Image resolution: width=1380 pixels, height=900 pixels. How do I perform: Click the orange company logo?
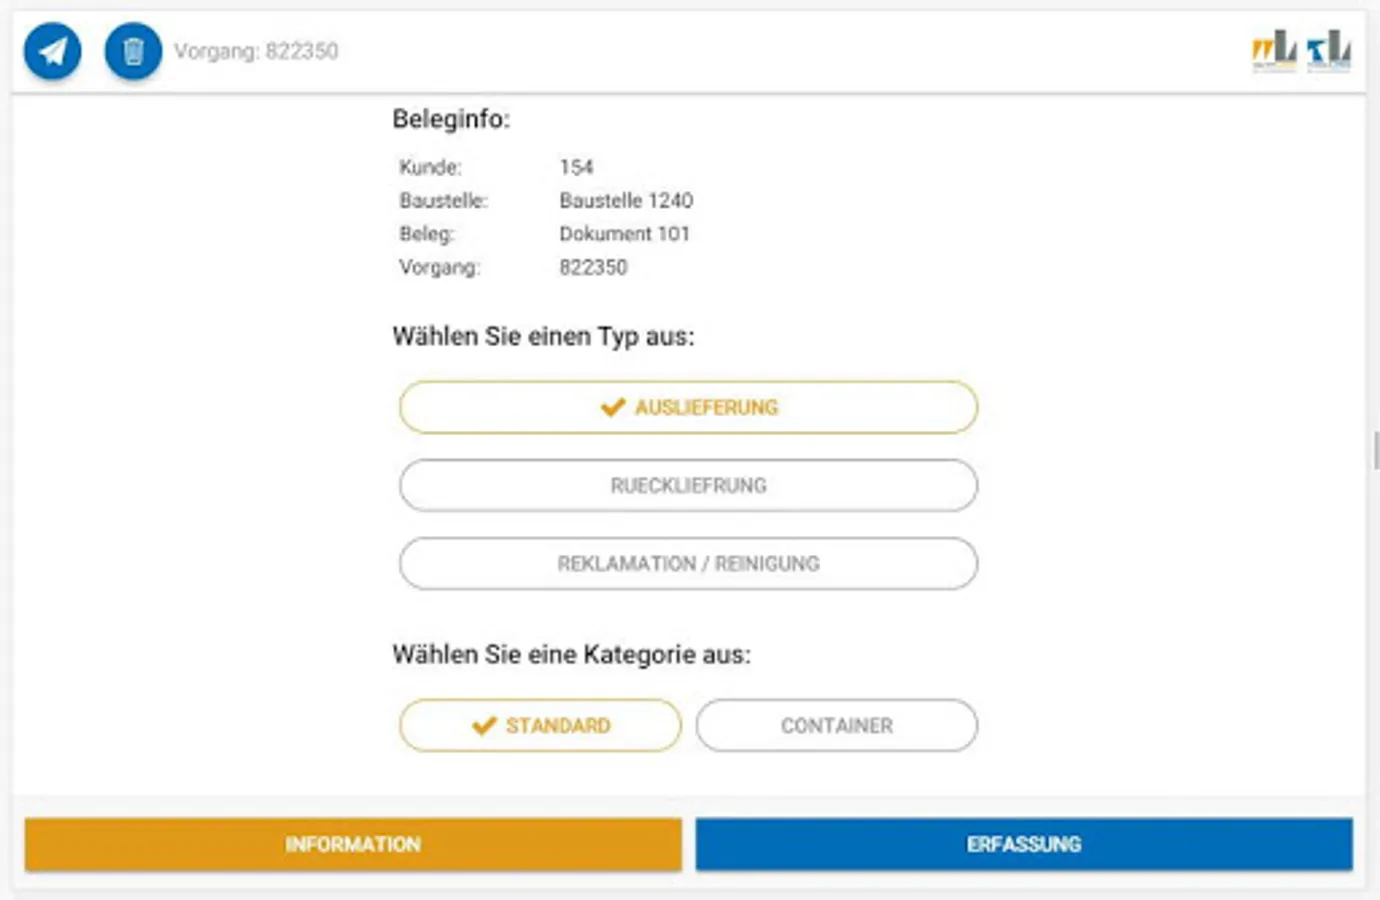coord(1274,50)
